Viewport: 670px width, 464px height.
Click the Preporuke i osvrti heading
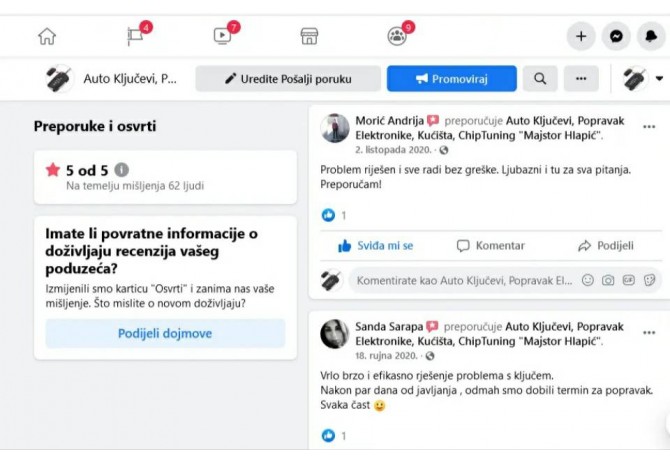95,126
